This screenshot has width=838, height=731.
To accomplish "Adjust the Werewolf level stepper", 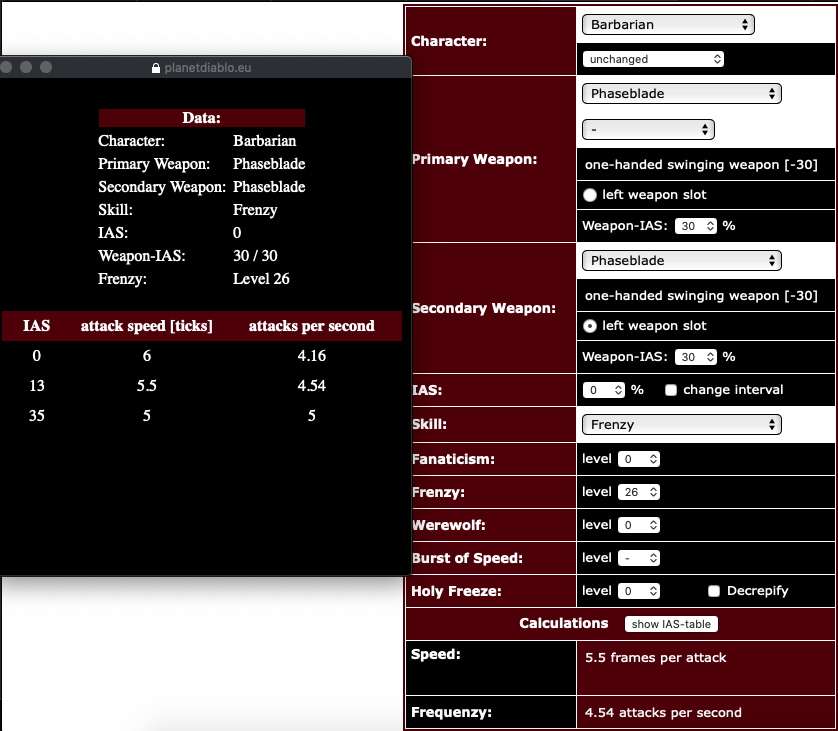I will pyautogui.click(x=639, y=524).
